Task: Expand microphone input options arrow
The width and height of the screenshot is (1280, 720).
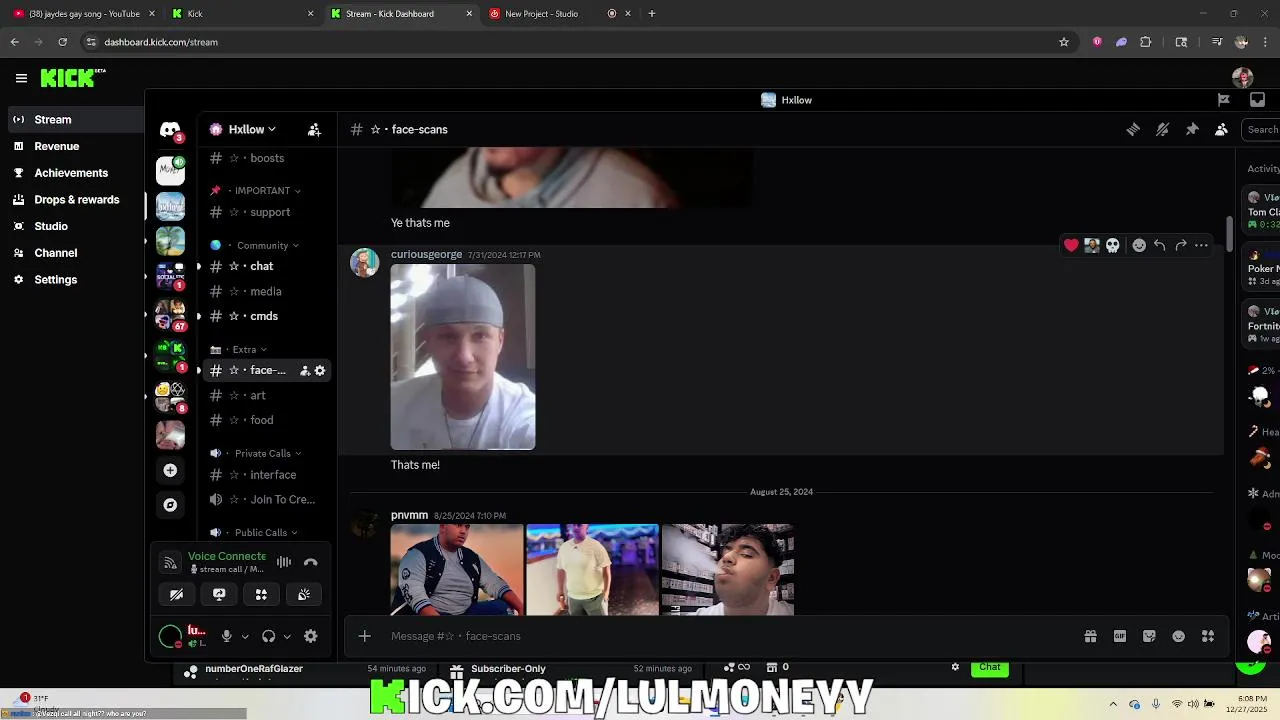Action: click(245, 636)
